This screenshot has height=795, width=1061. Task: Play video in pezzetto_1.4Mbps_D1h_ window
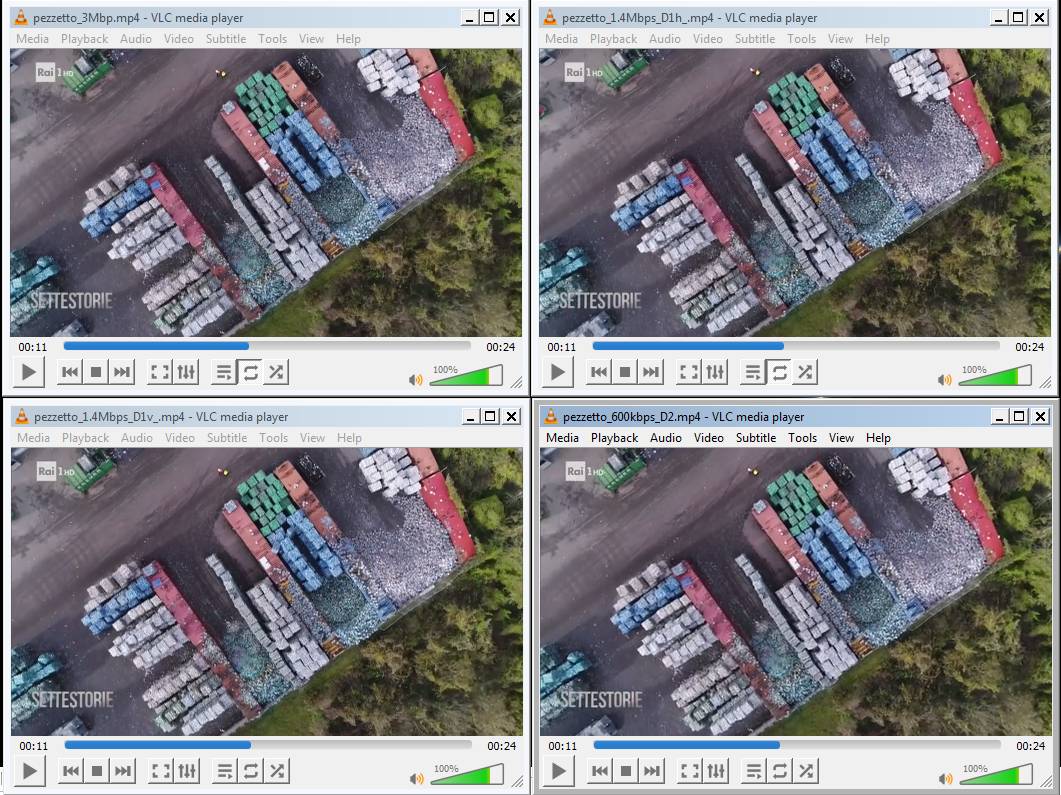pyautogui.click(x=558, y=372)
